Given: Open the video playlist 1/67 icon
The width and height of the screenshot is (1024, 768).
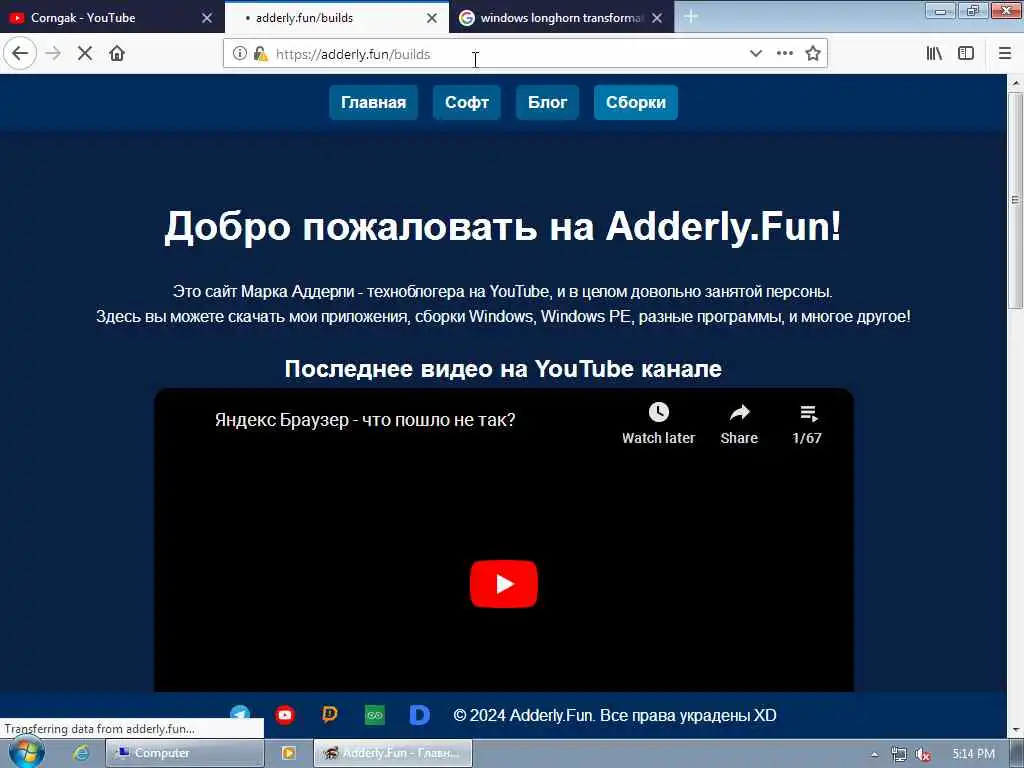Looking at the screenshot, I should coord(807,424).
